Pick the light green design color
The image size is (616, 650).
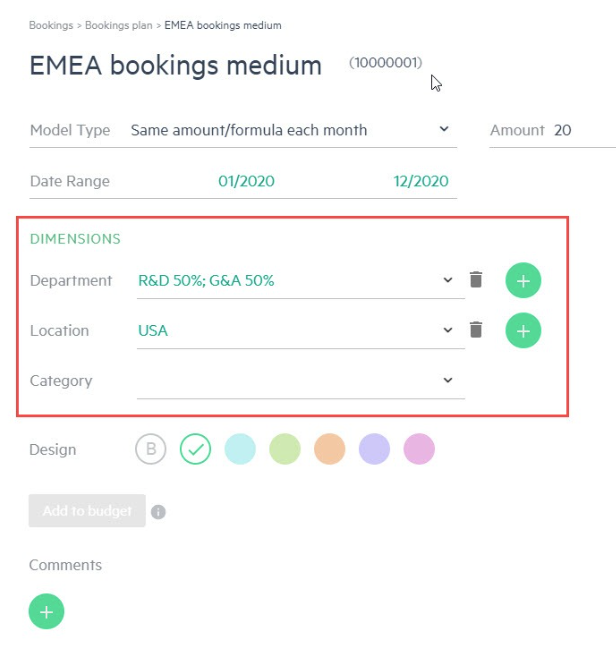coord(285,449)
